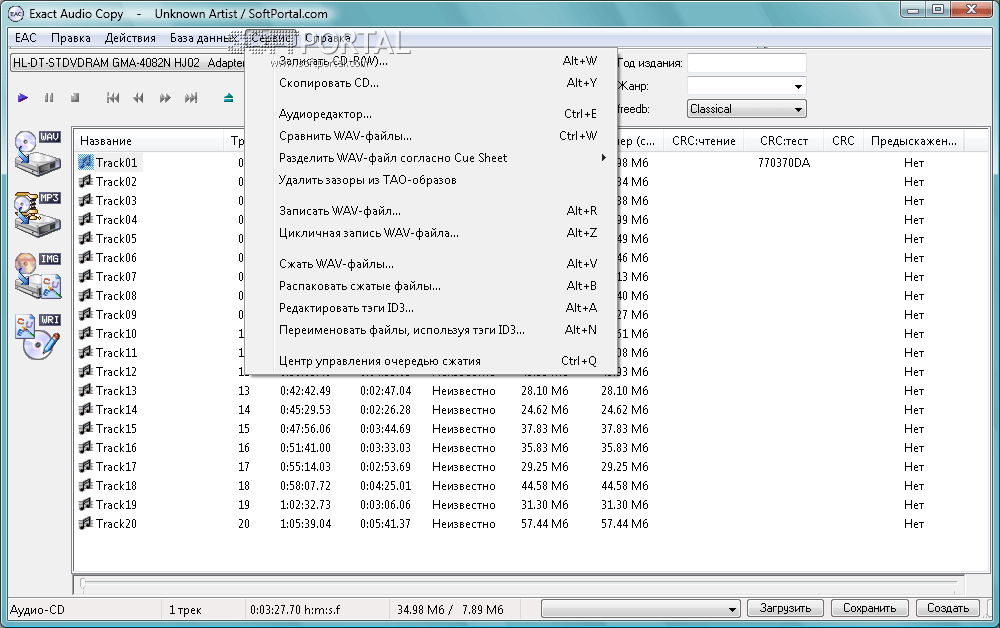Sort by the CRC column header
Image resolution: width=1000 pixels, height=628 pixels.
(x=843, y=141)
